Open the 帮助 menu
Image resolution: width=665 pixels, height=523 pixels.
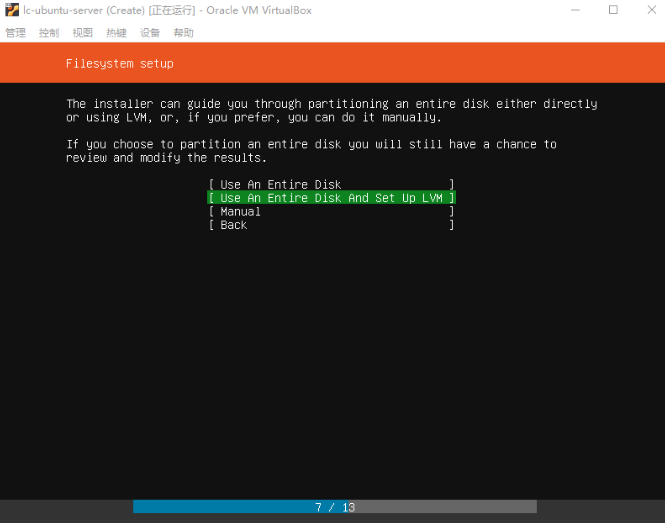[183, 33]
